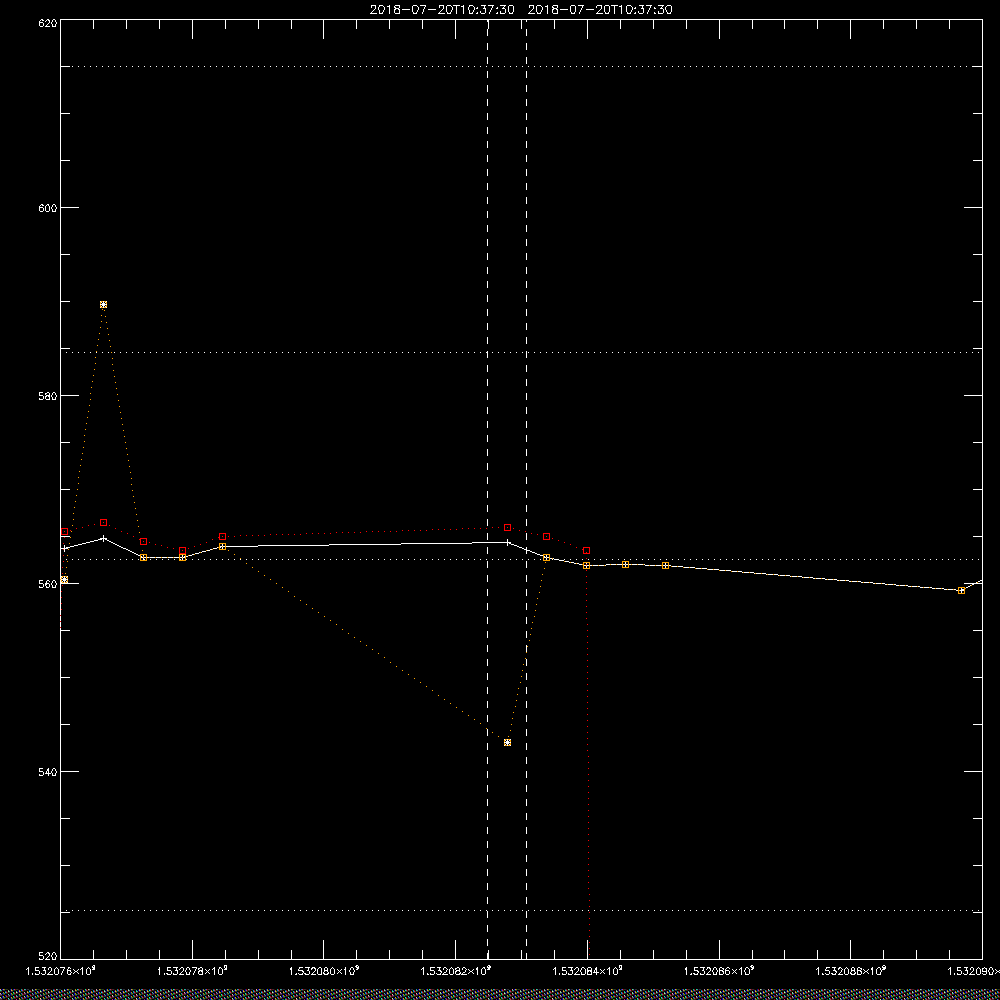Click the dotted horizontal line near 585
The width and height of the screenshot is (1000, 1000).
tap(521, 352)
